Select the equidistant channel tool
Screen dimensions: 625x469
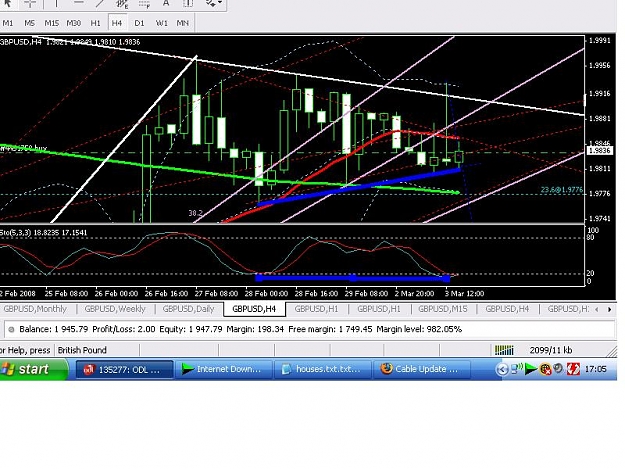pos(122,4)
